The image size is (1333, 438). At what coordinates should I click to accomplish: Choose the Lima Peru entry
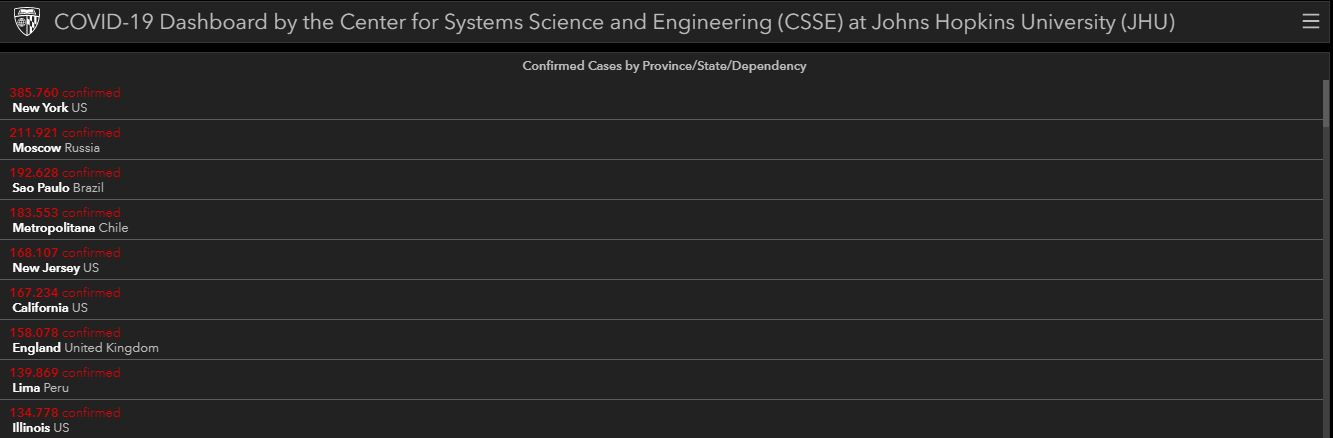pos(40,388)
